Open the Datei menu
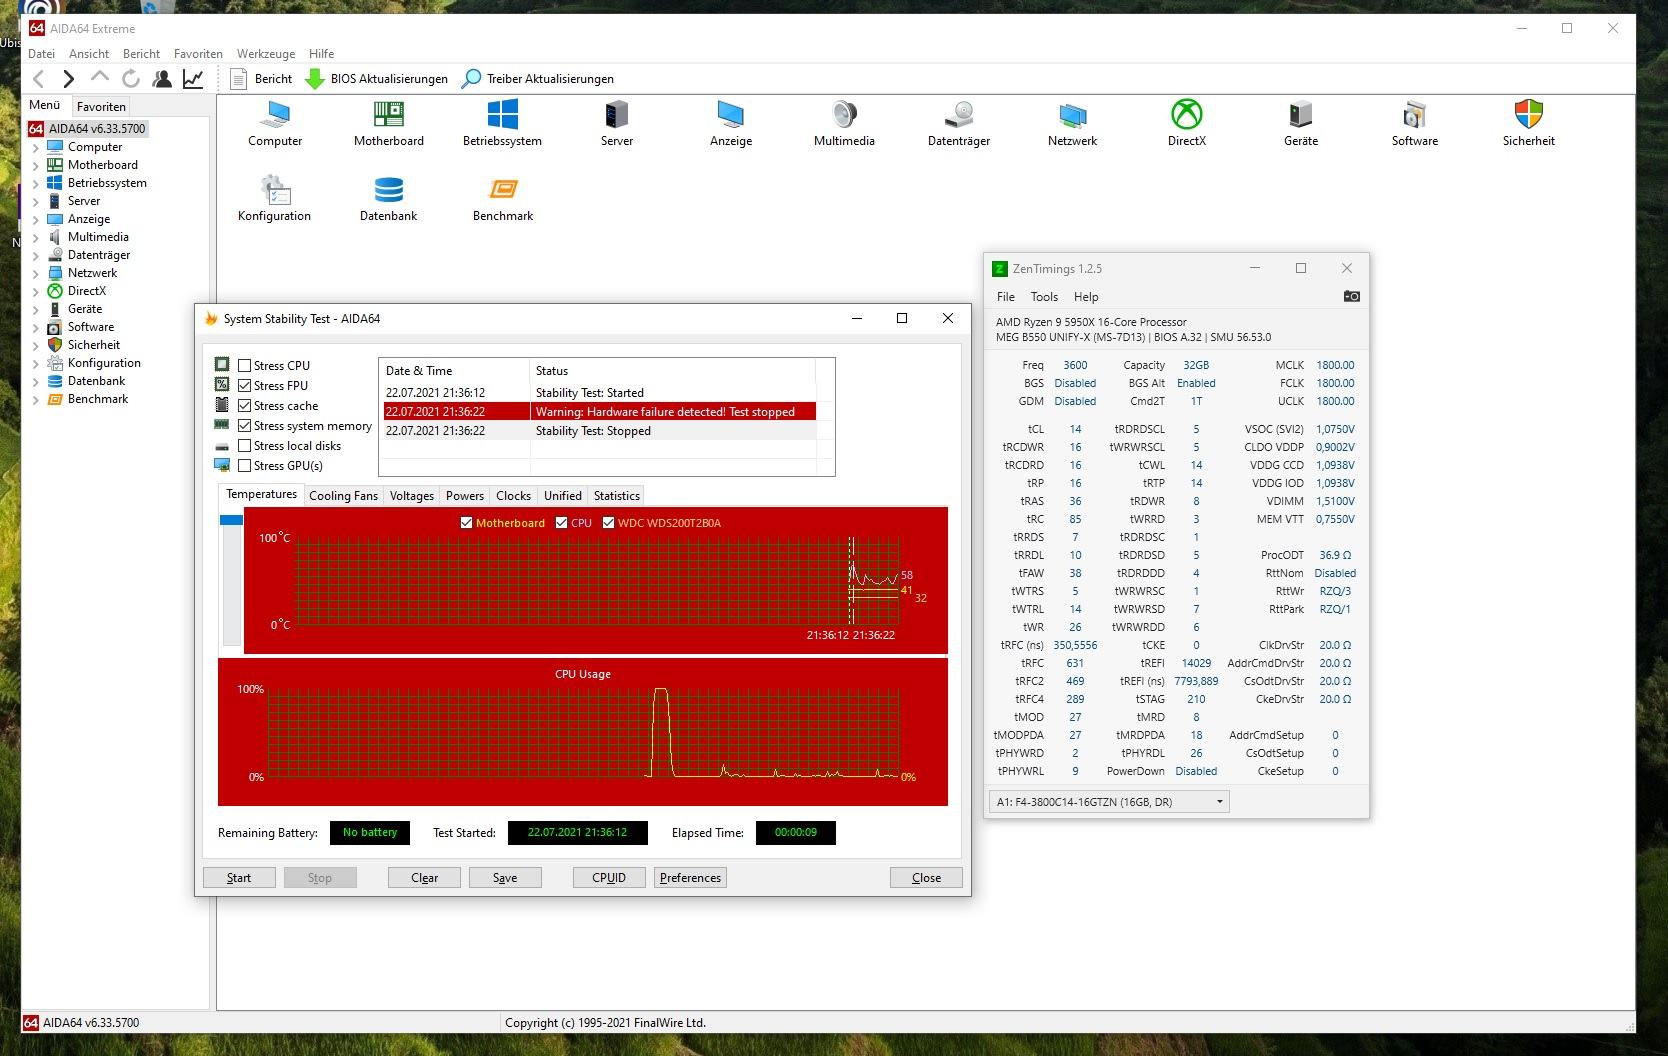1668x1056 pixels. (x=41, y=54)
